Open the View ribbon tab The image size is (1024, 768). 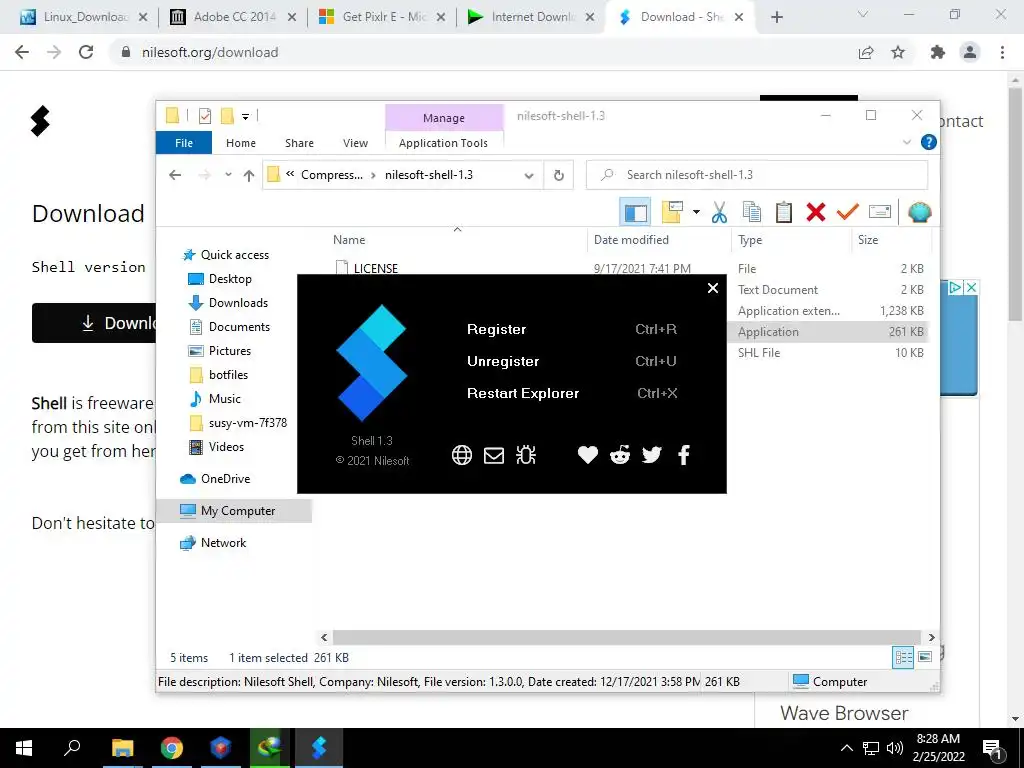[355, 143]
